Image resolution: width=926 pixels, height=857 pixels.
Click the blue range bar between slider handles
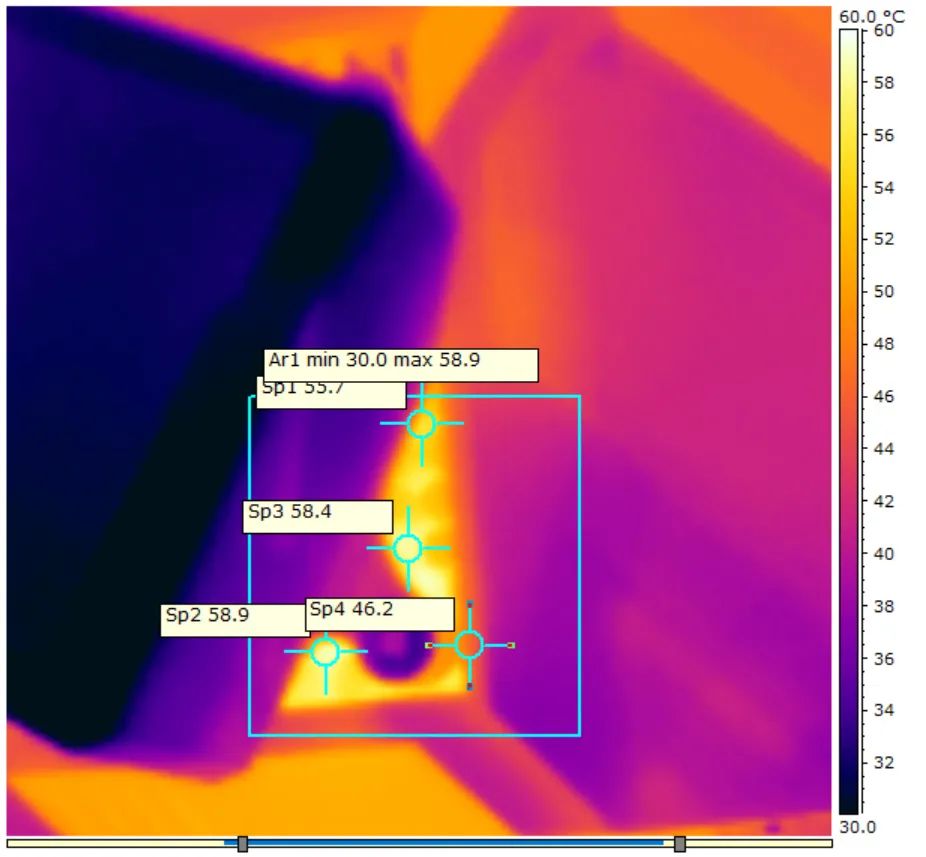point(460,844)
